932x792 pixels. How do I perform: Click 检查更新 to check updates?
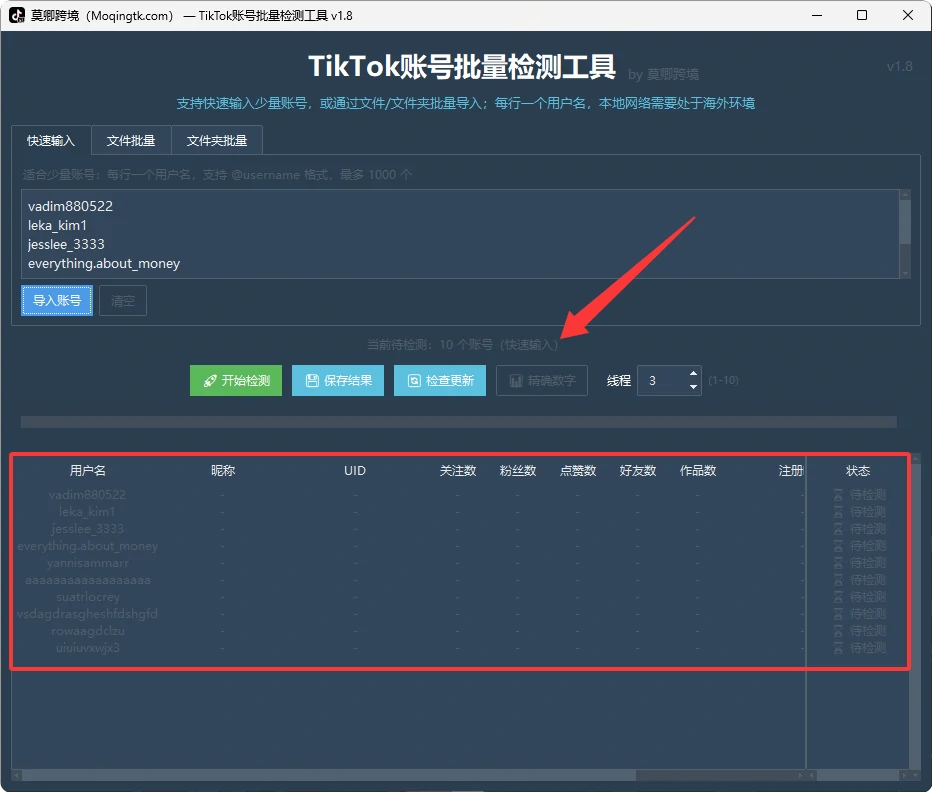(x=440, y=381)
